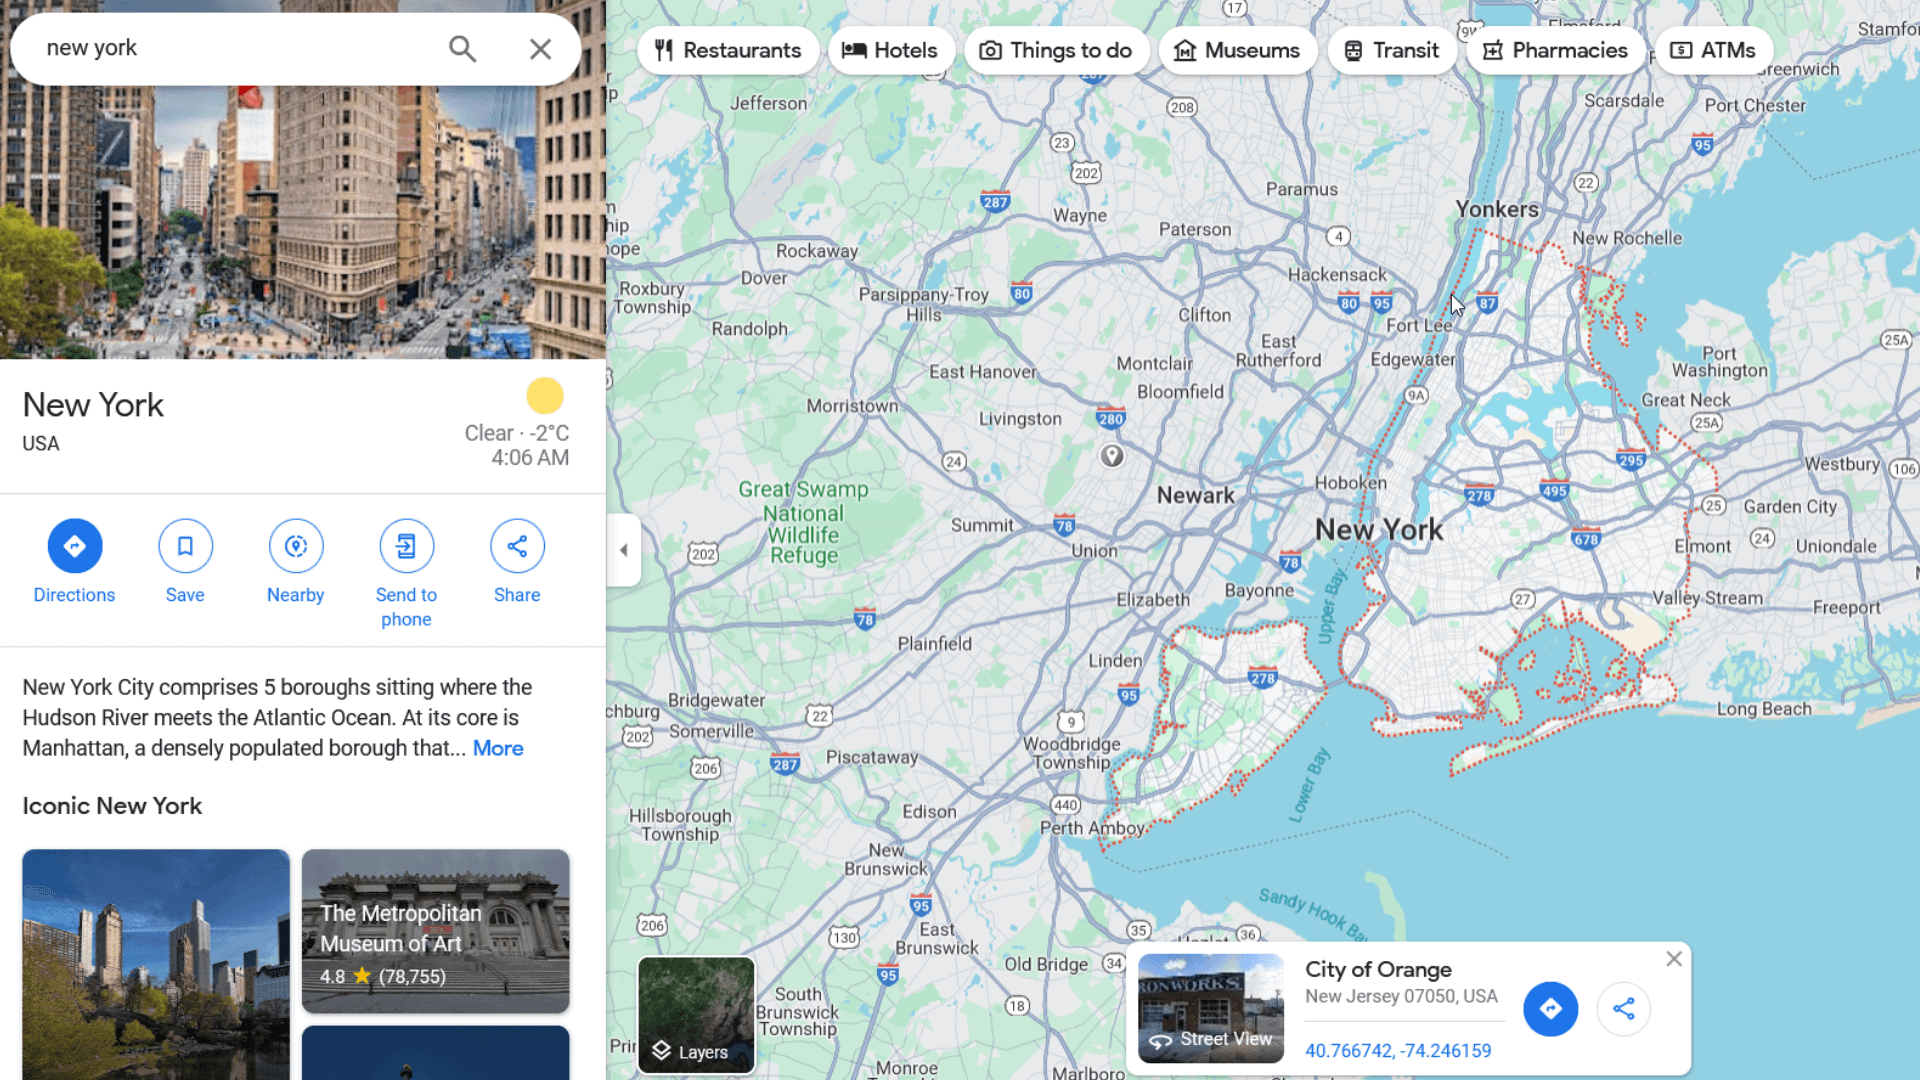Screen dimensions: 1920x1080
Task: Filter by Hotels chip
Action: pos(890,50)
